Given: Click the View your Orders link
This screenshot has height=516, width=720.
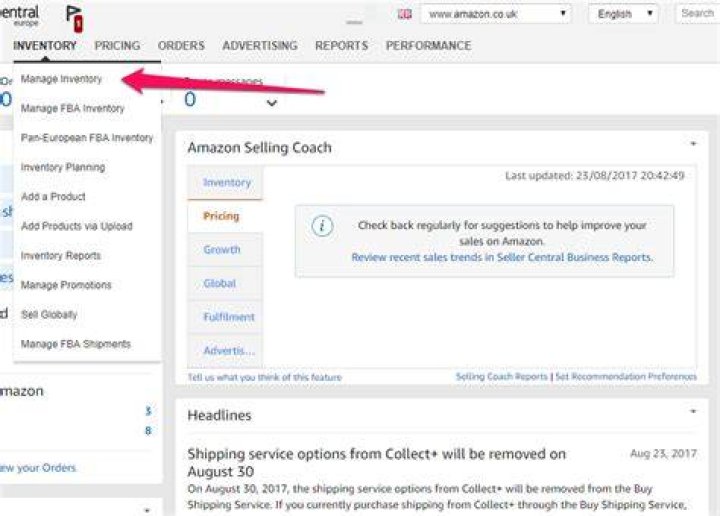Looking at the screenshot, I should pyautogui.click(x=38, y=468).
